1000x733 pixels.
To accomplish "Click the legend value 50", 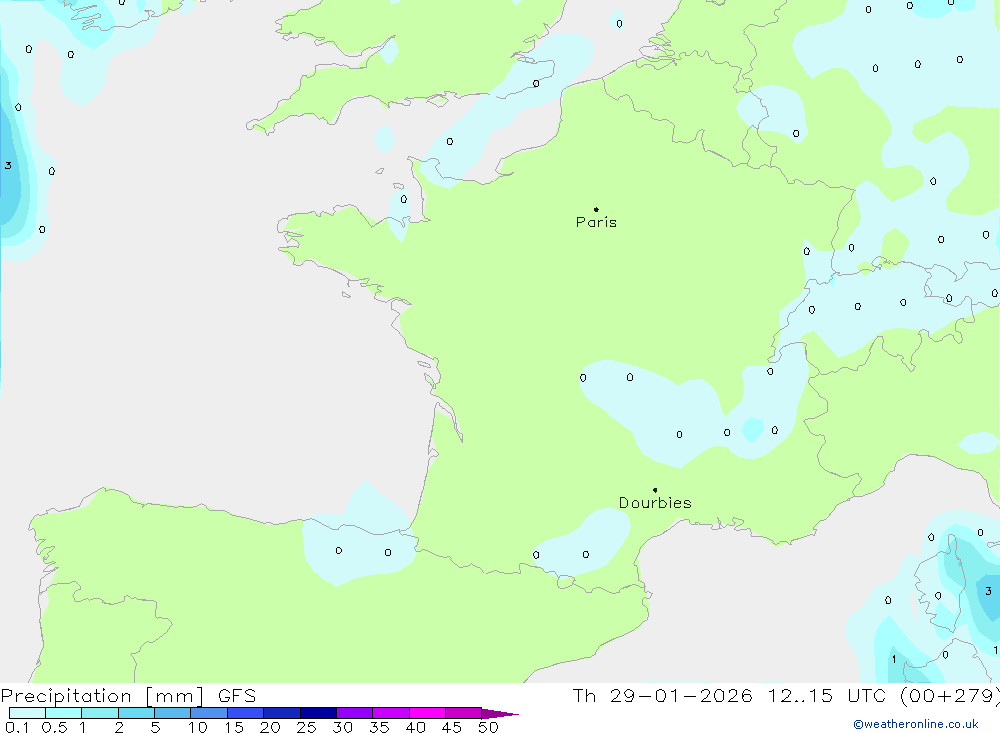I will pyautogui.click(x=488, y=727).
